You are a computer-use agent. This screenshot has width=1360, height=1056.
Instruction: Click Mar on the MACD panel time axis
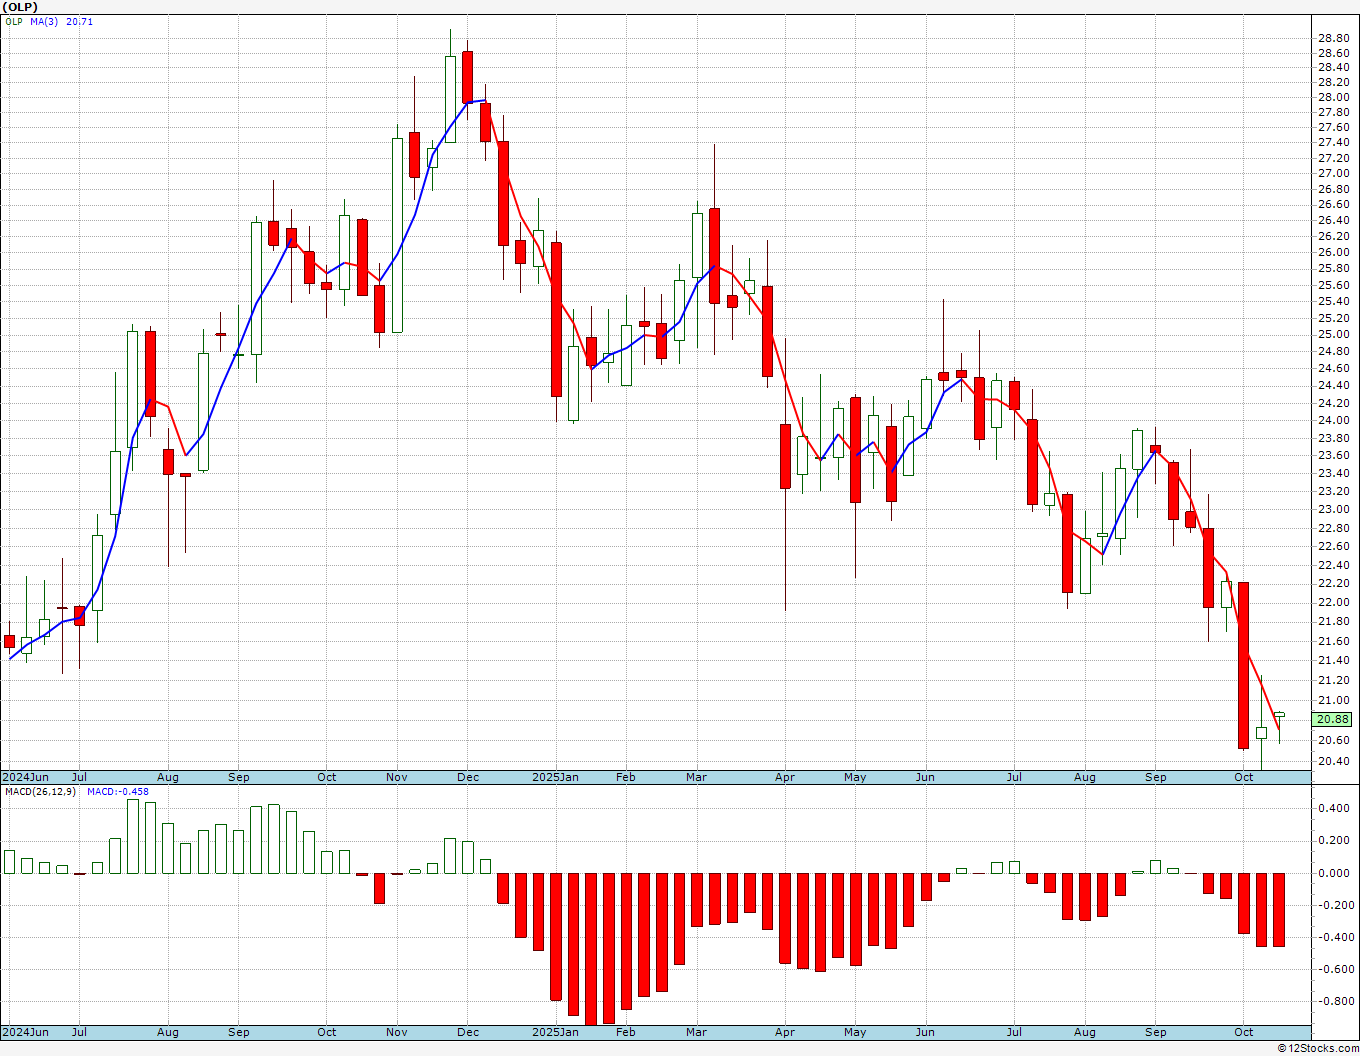[697, 1032]
